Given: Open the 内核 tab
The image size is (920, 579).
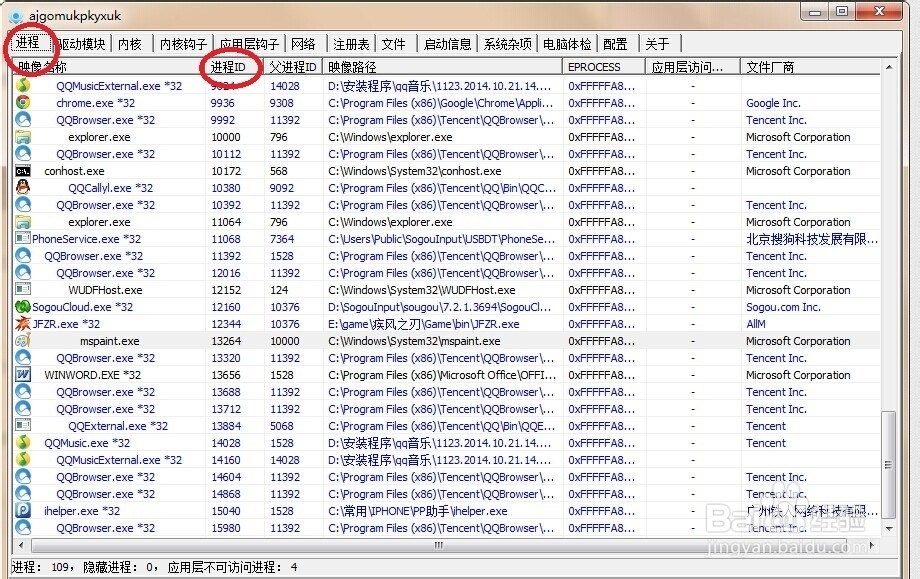Looking at the screenshot, I should pyautogui.click(x=130, y=44).
